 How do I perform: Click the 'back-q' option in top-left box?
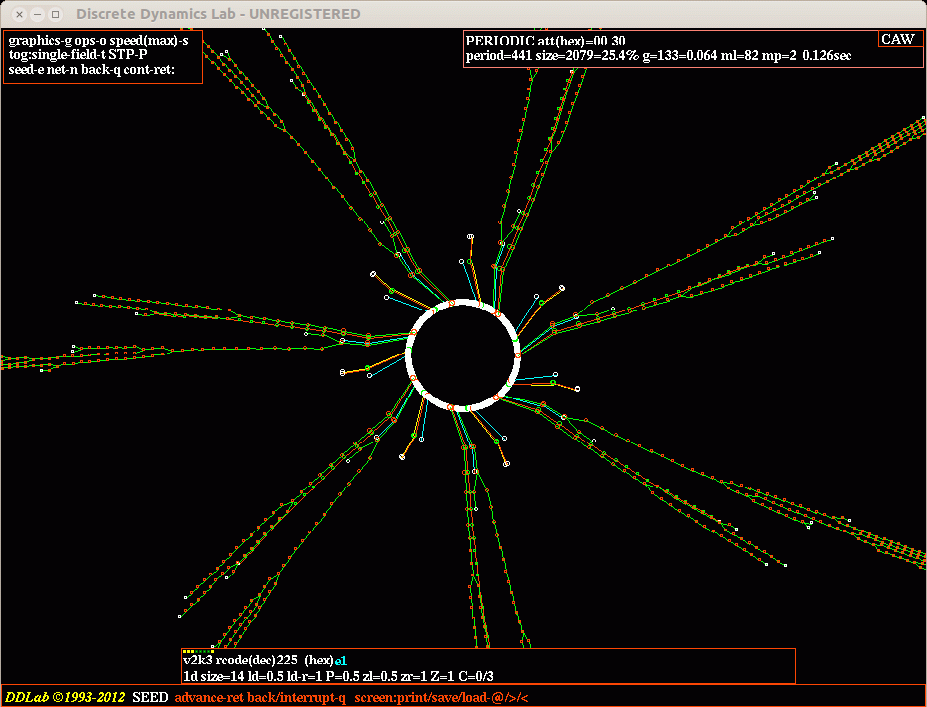point(101,69)
